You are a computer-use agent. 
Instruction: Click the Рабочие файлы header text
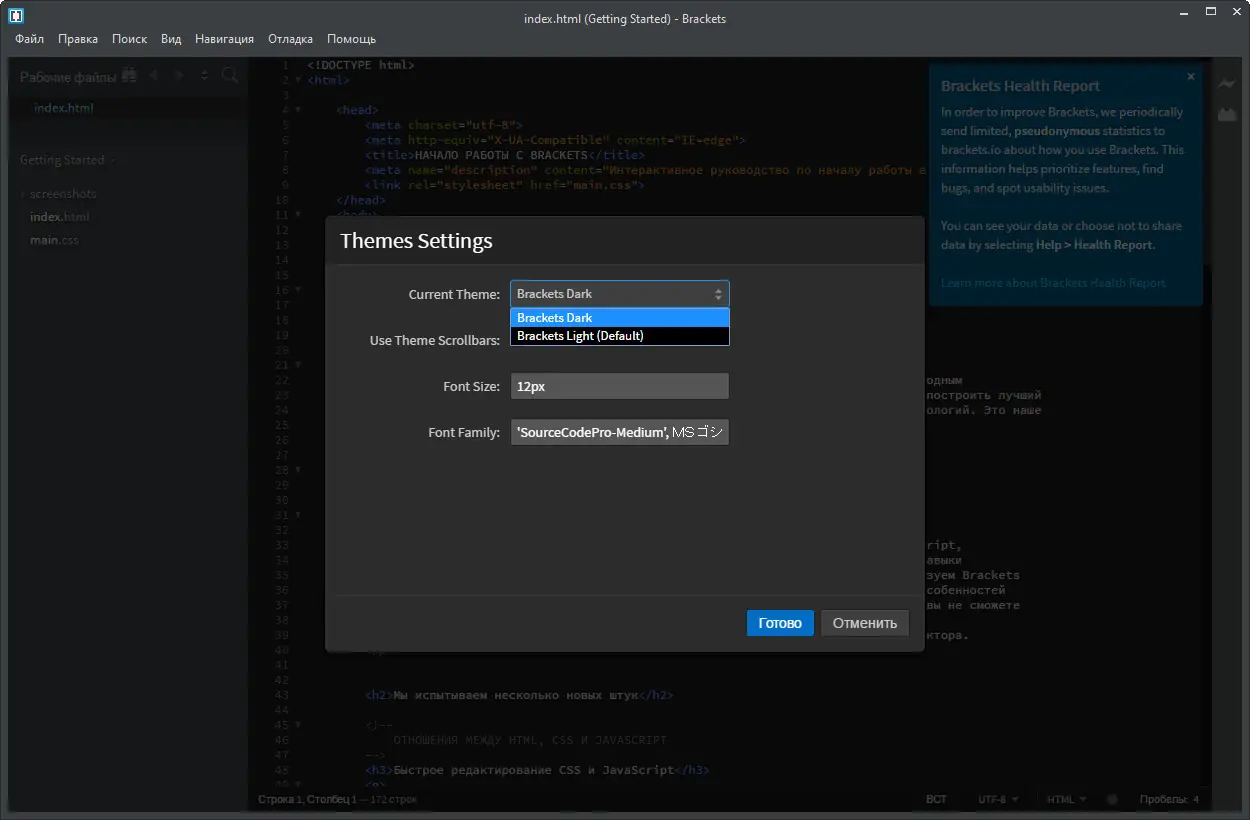pyautogui.click(x=68, y=77)
